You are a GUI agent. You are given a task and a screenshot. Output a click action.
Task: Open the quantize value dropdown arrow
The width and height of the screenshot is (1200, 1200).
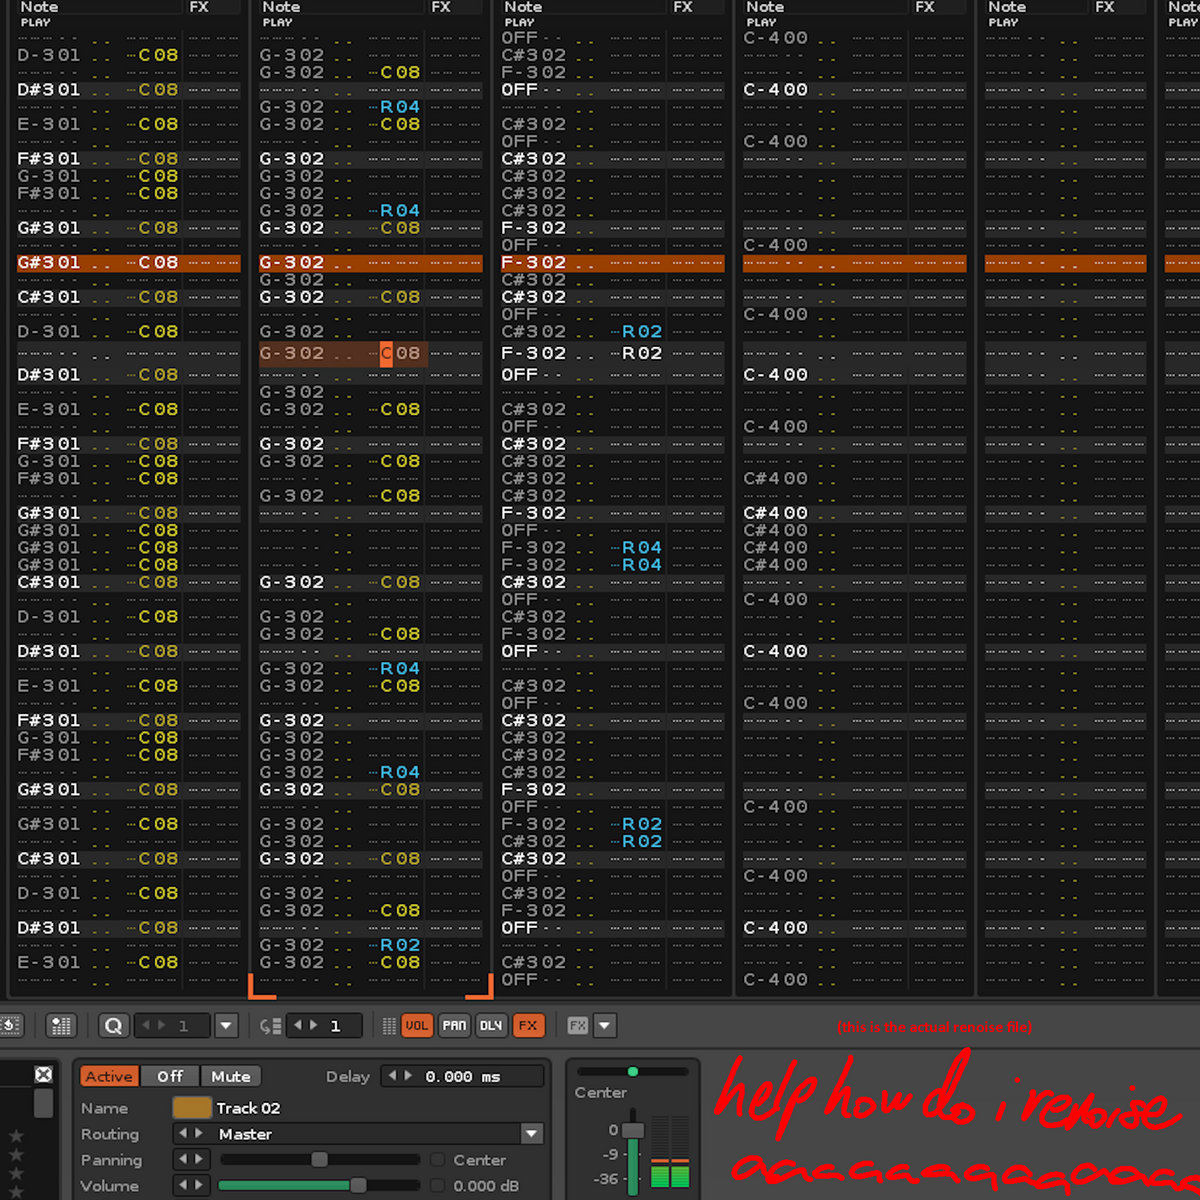coord(226,1025)
